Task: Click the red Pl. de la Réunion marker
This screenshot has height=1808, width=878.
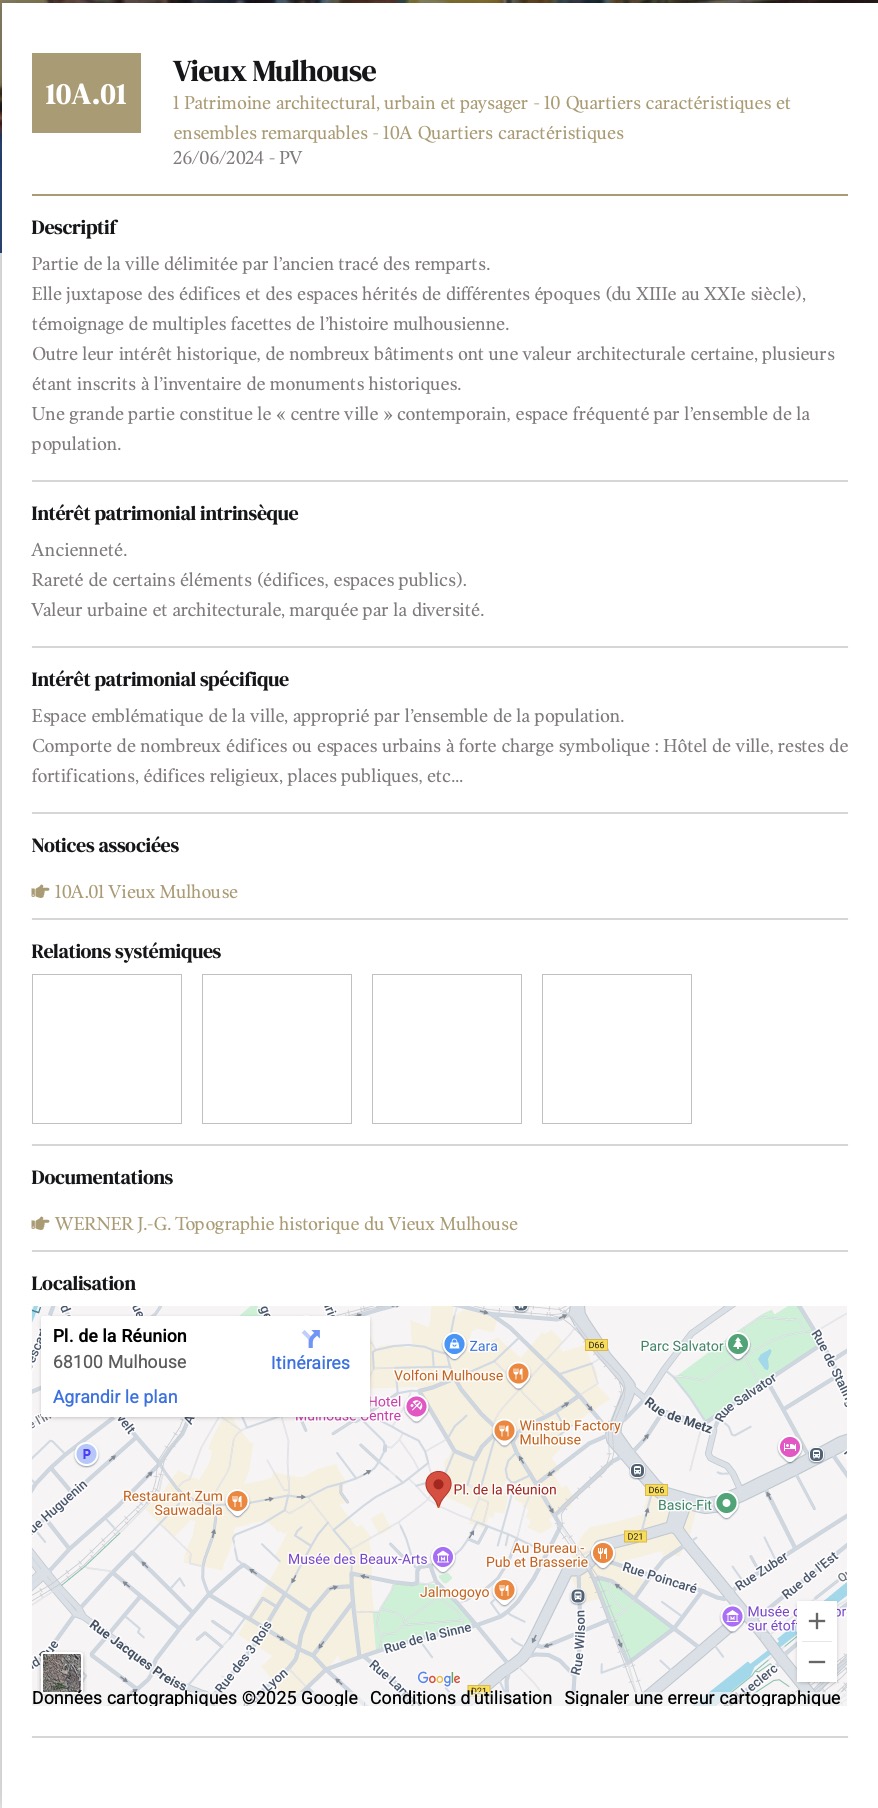Action: 438,1487
